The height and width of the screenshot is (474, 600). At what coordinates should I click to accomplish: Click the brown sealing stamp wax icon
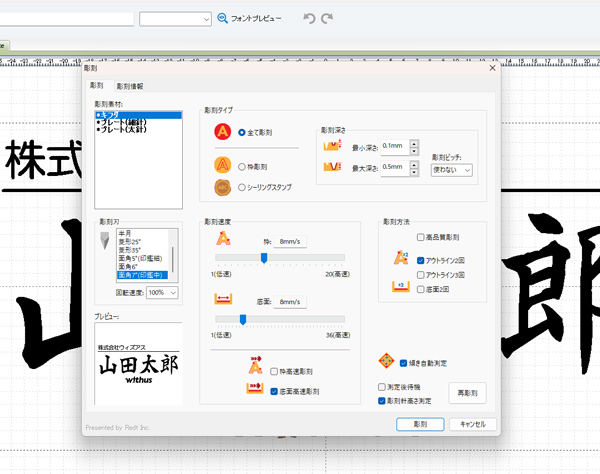point(223,187)
